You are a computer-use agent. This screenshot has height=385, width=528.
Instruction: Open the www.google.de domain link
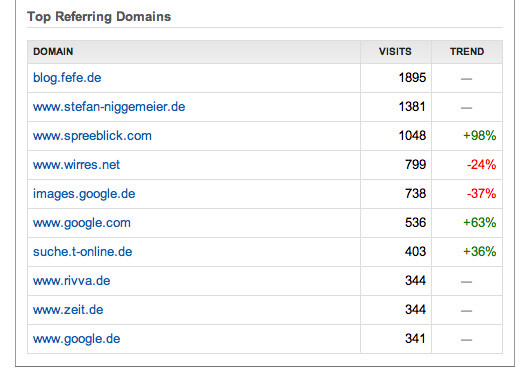[76, 339]
